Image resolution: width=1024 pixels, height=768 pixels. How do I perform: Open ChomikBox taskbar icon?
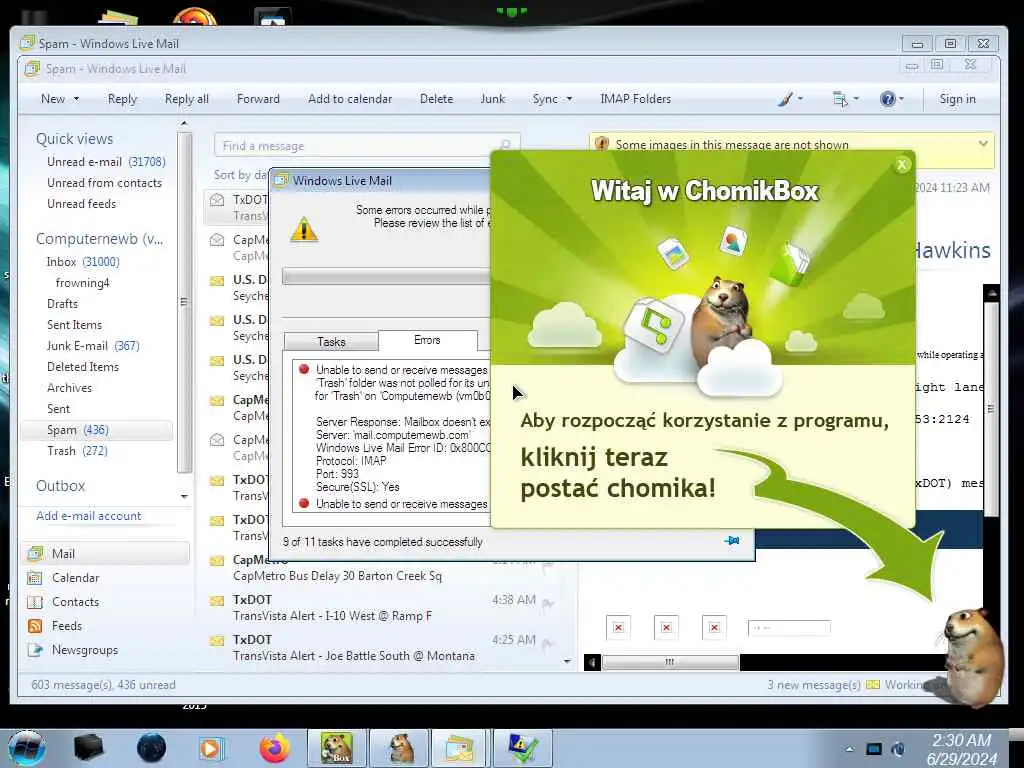(337, 748)
